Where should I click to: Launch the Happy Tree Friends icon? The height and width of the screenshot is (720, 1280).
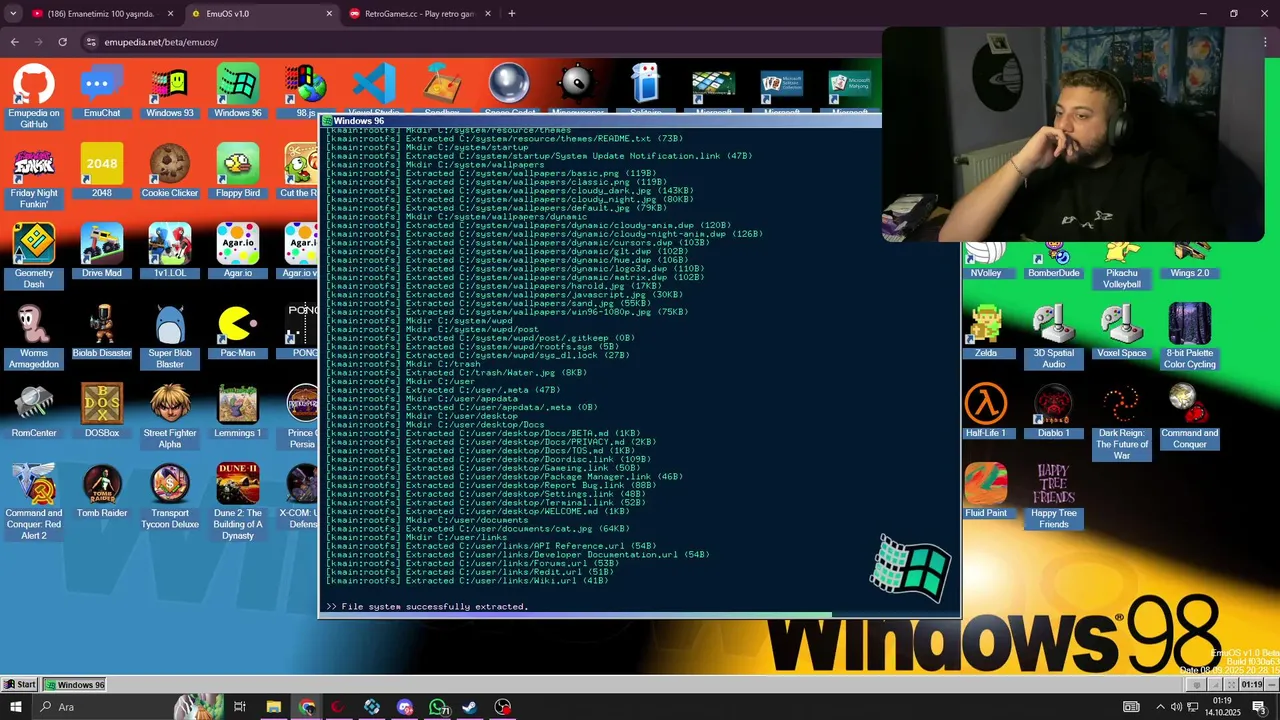click(1054, 496)
